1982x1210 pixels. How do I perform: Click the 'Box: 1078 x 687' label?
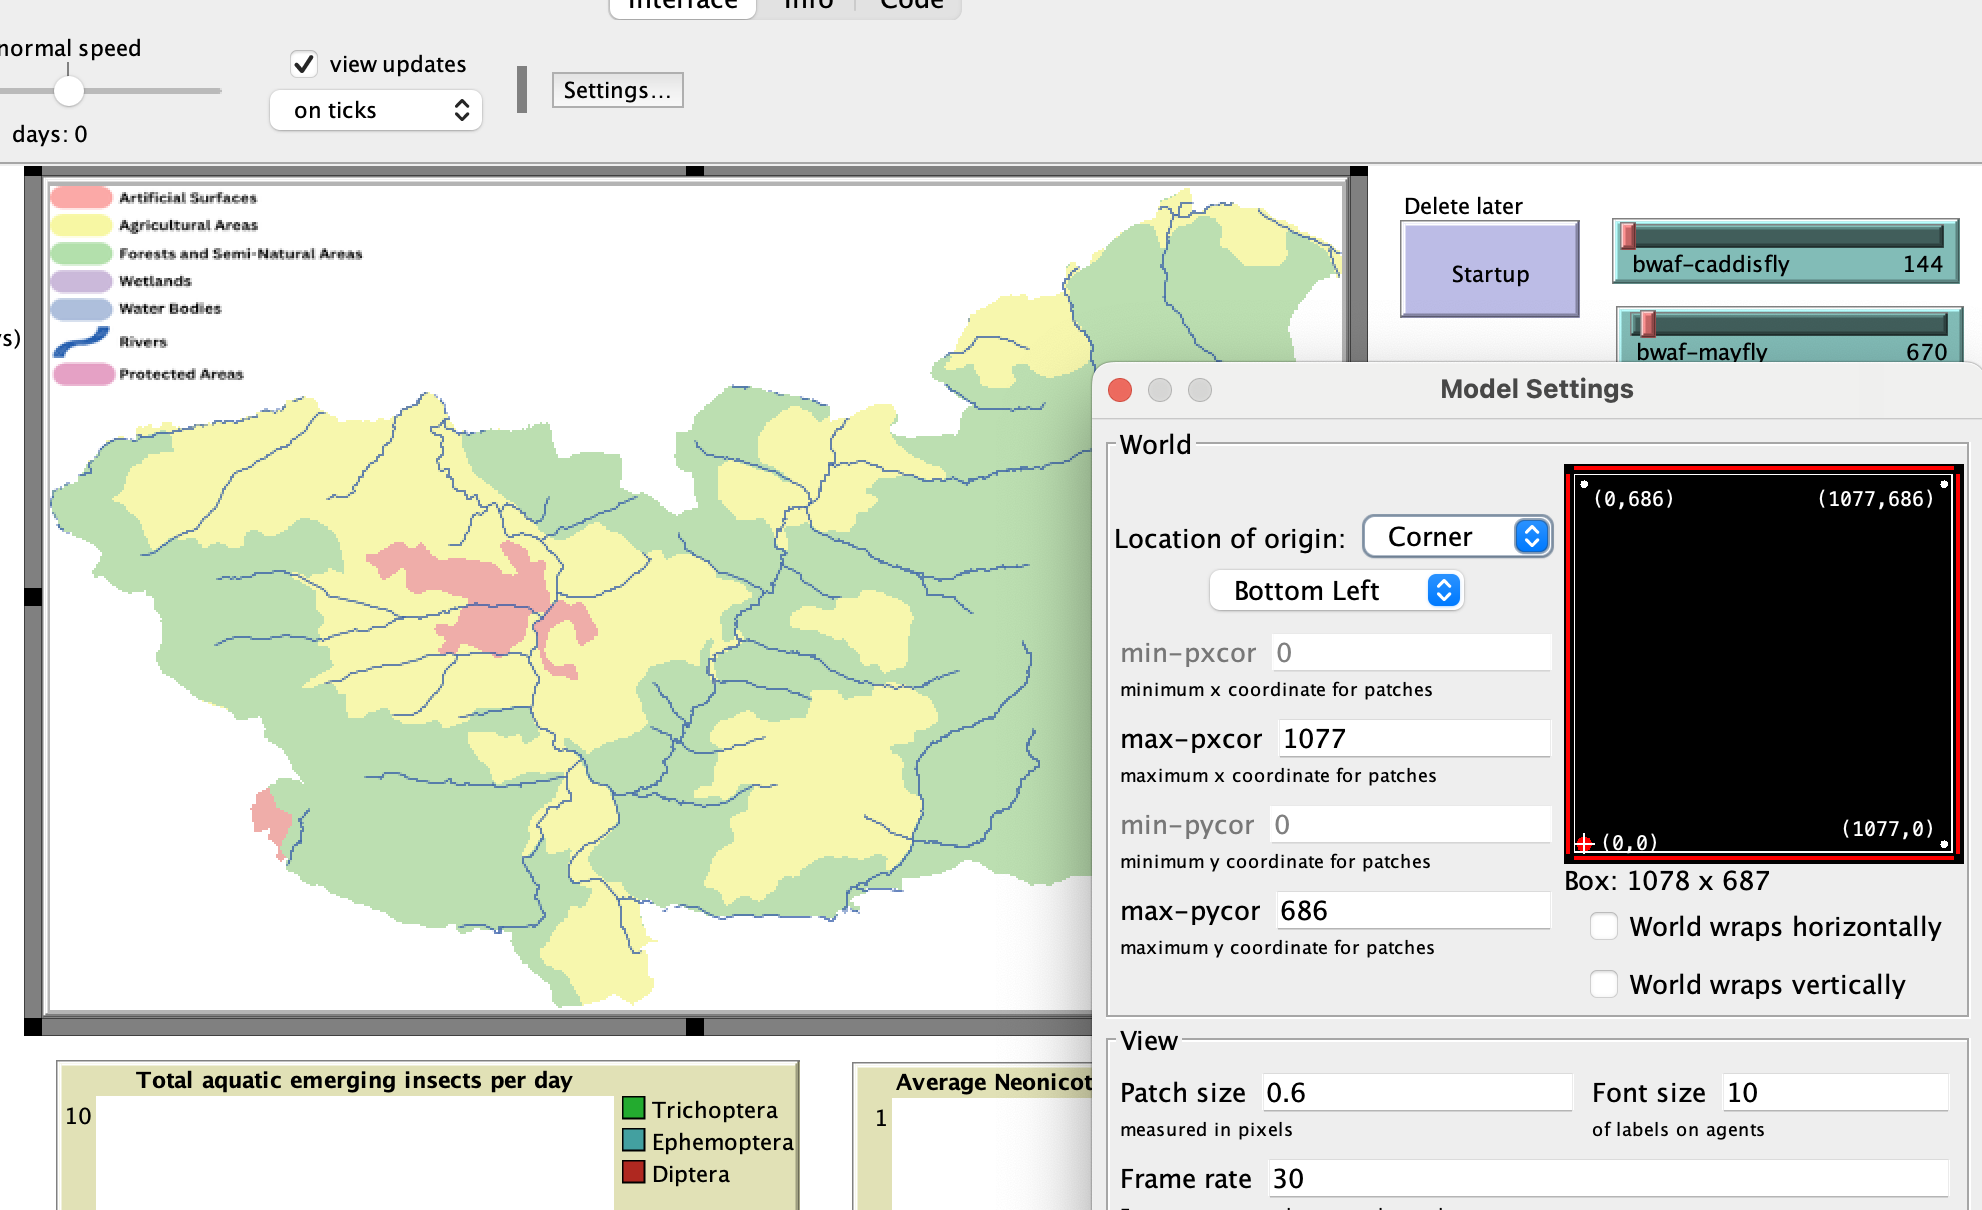(1667, 881)
